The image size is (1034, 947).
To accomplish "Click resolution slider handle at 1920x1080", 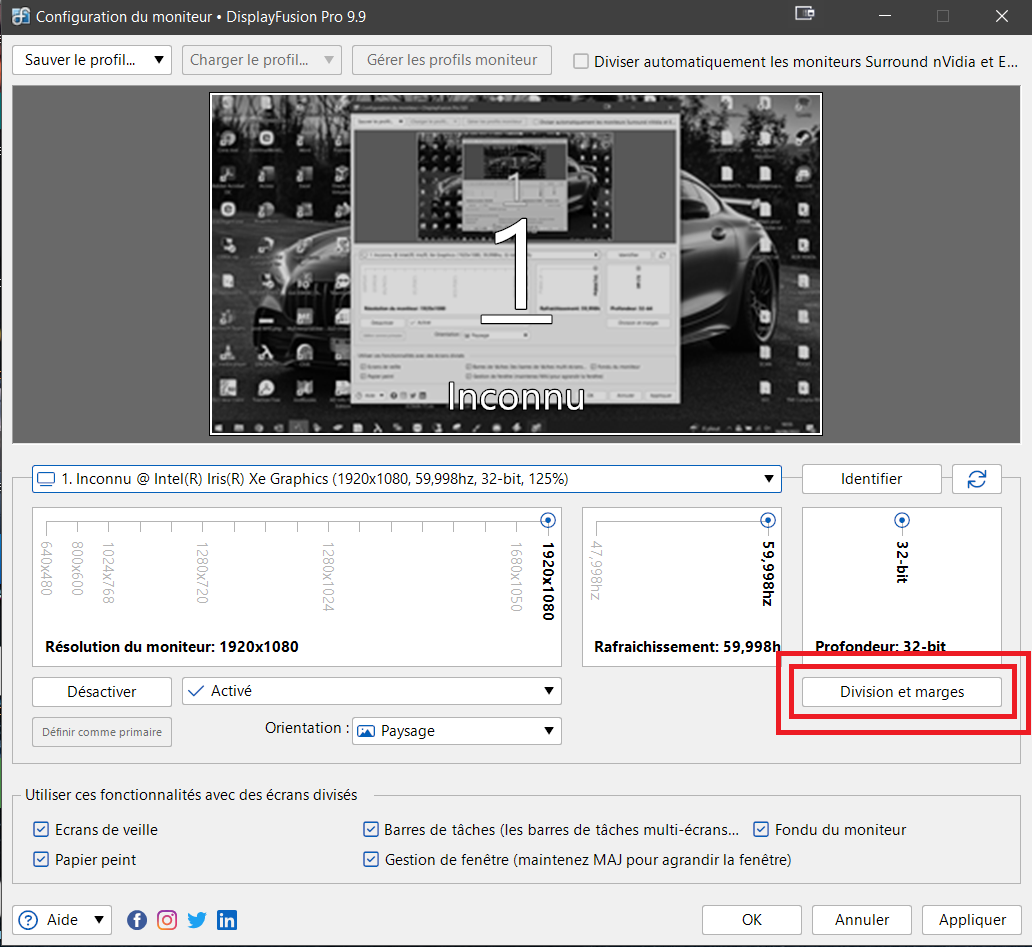I will tap(547, 520).
